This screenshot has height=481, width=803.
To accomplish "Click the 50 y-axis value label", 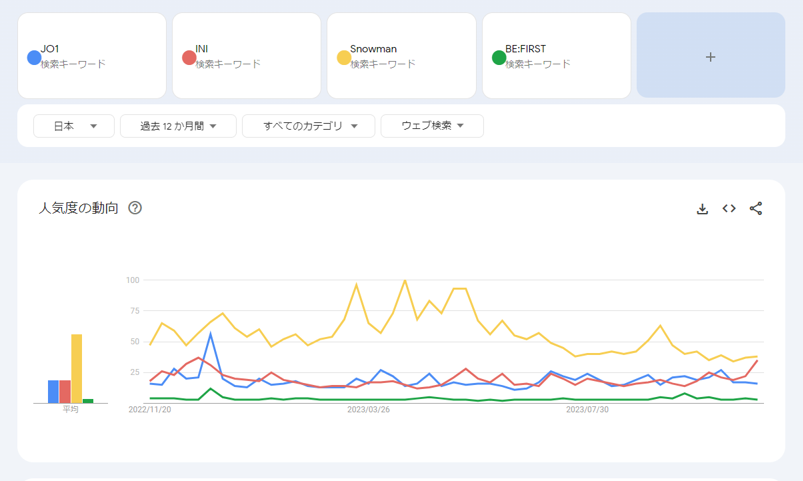I will [135, 342].
